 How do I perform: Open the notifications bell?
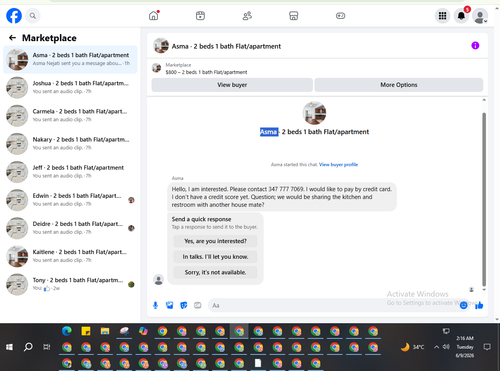(461, 16)
